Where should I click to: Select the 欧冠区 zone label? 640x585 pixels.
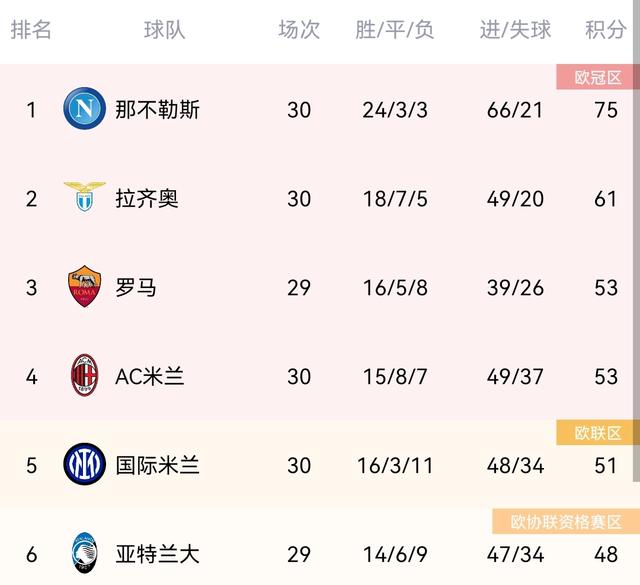click(598, 77)
